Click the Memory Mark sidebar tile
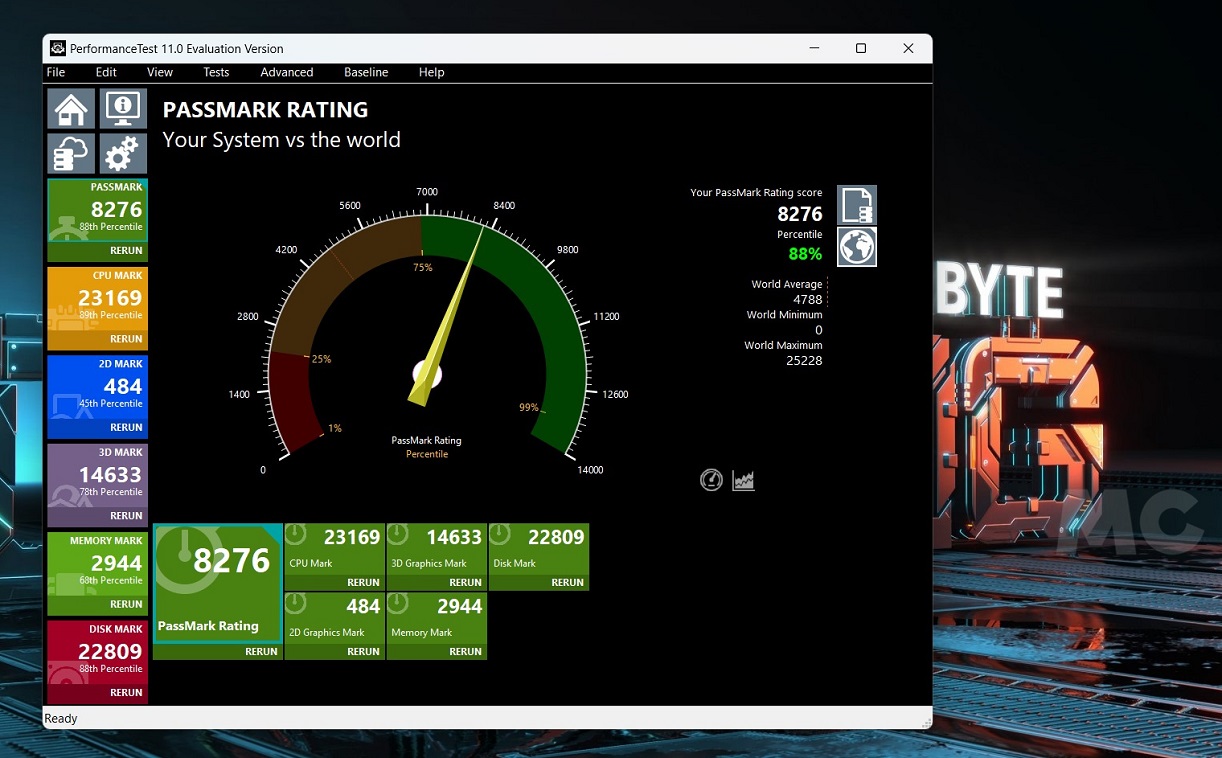Screen dimensions: 1222x758 coord(97,565)
